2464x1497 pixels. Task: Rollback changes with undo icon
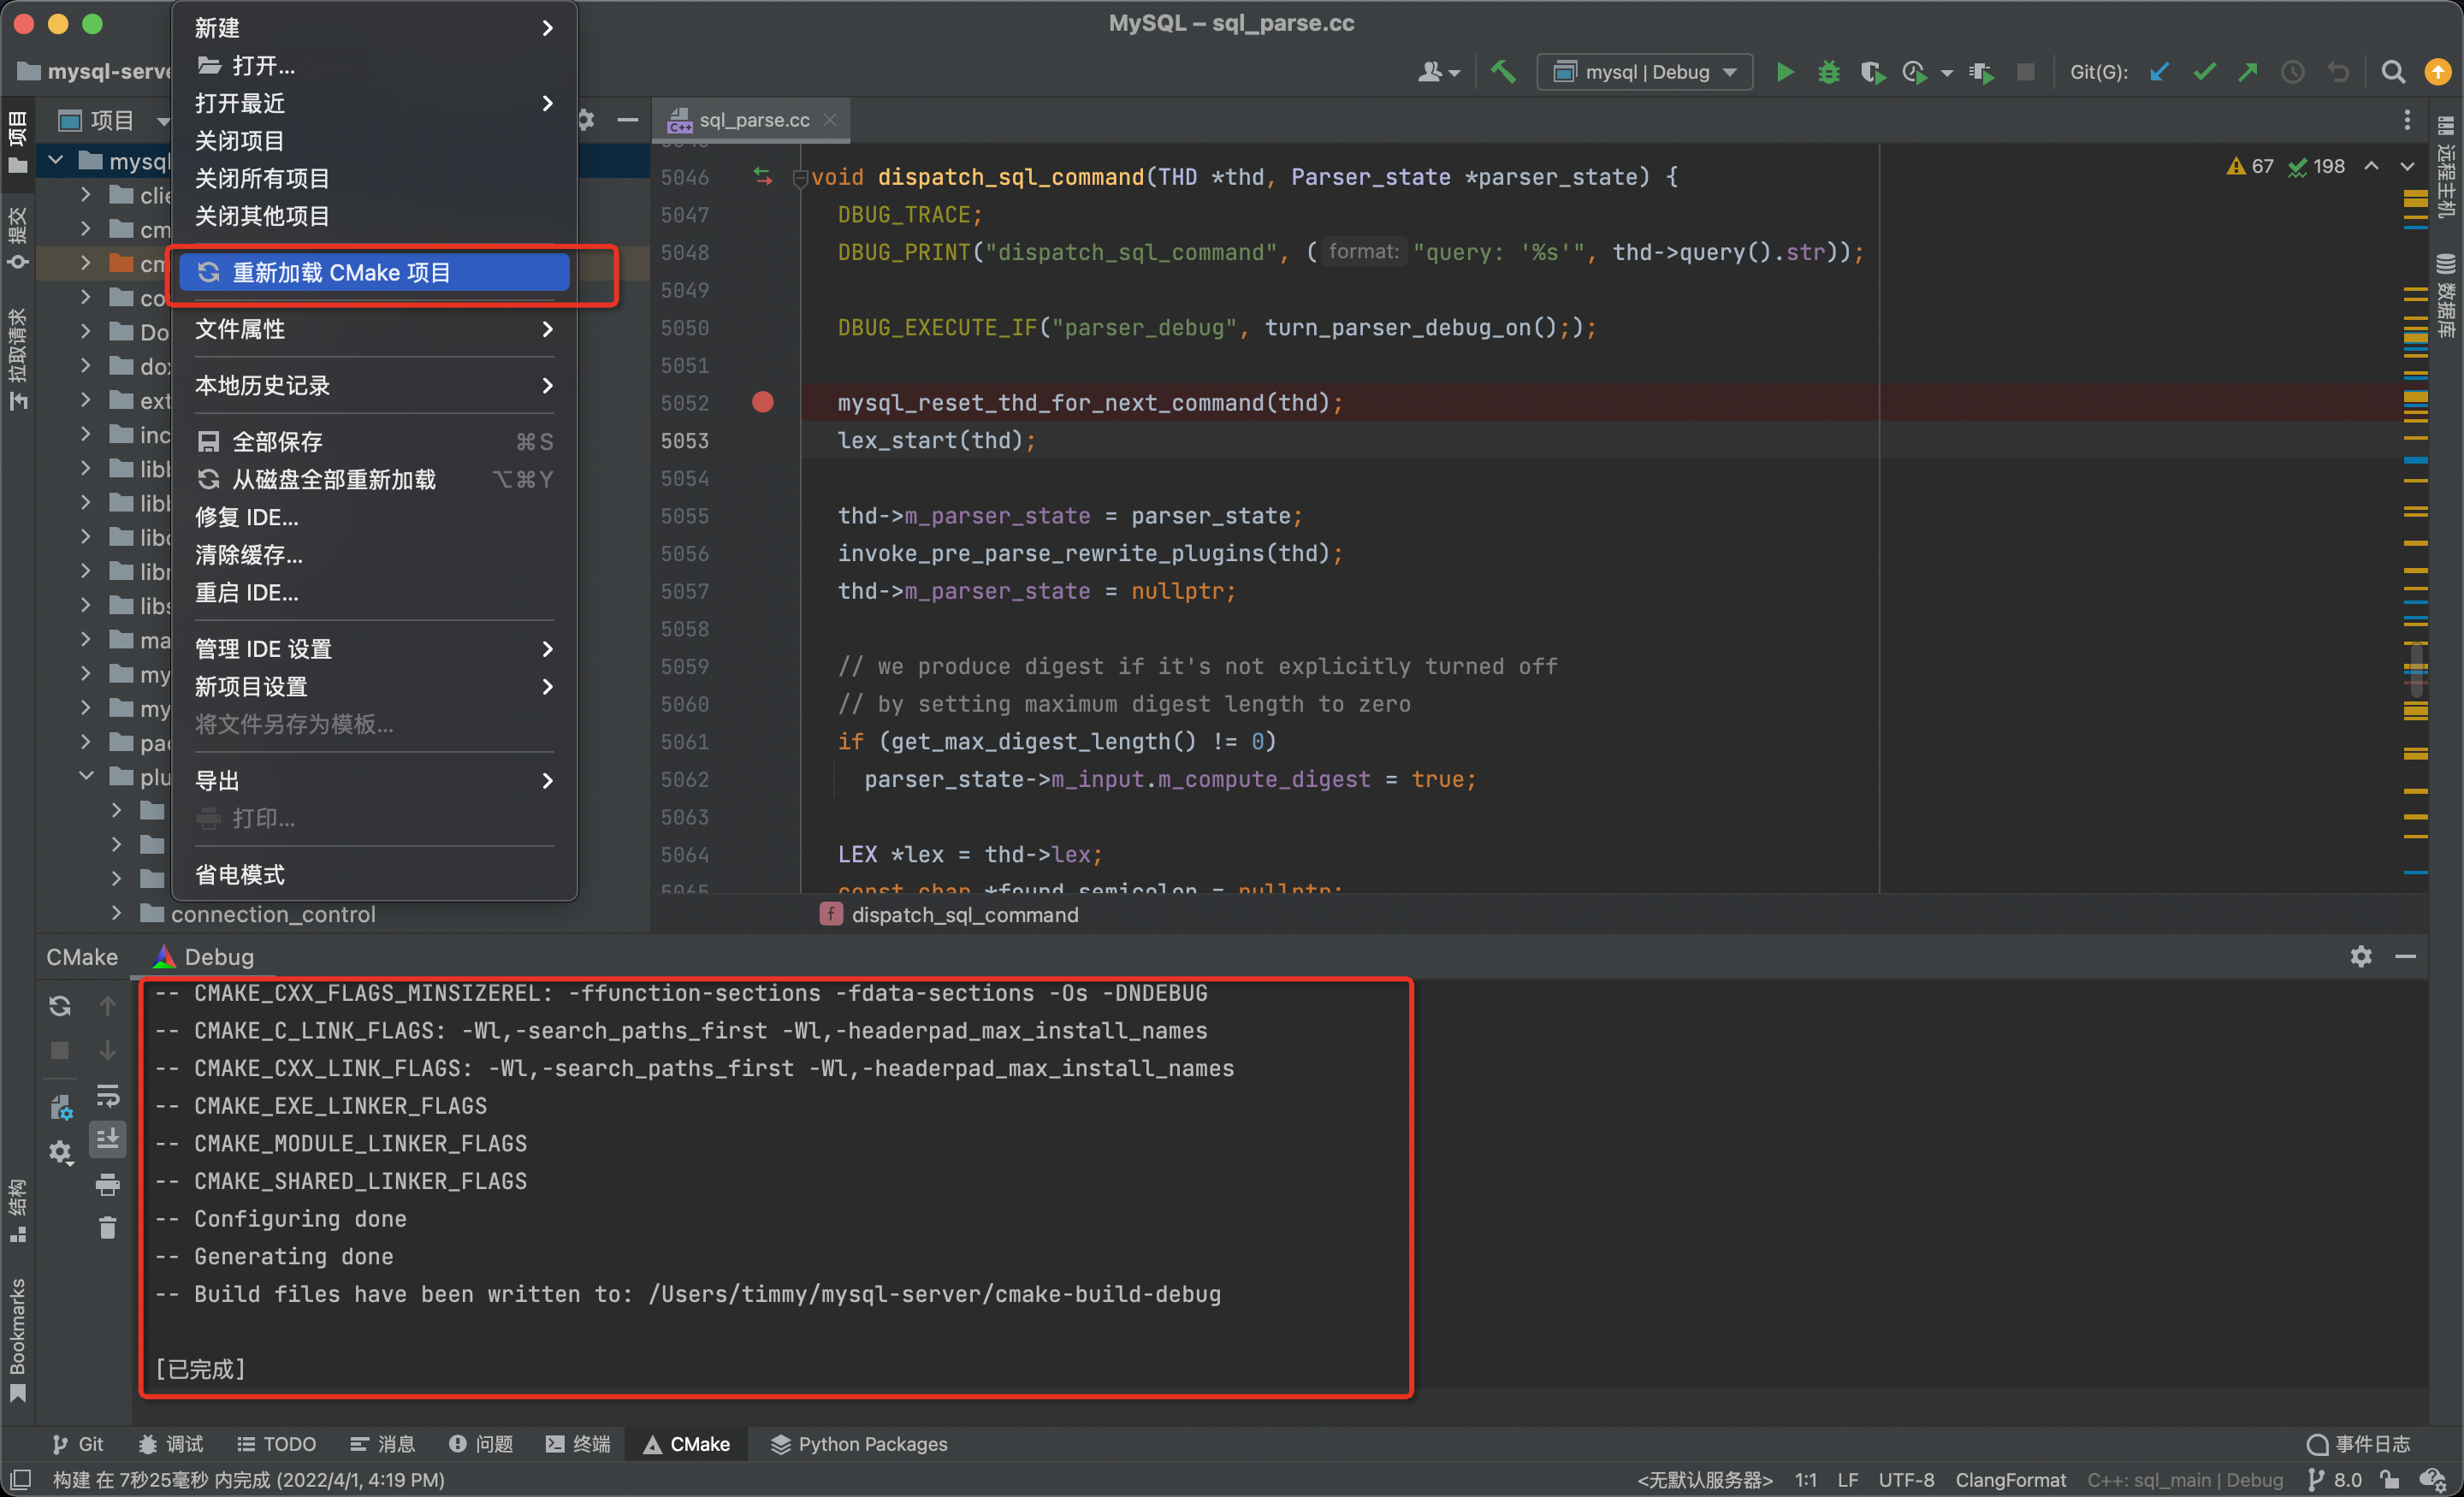click(2338, 72)
